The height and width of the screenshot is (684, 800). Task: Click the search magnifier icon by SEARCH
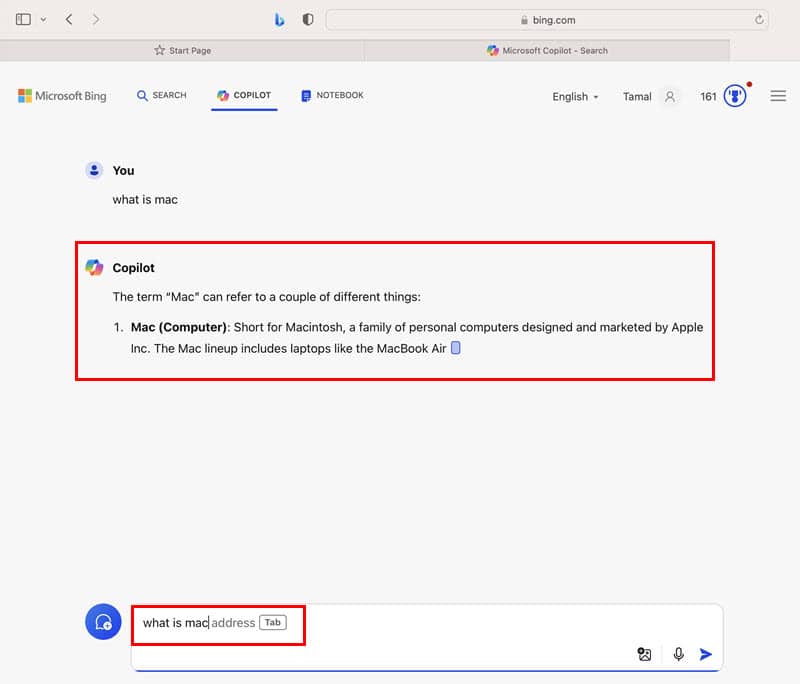point(142,95)
